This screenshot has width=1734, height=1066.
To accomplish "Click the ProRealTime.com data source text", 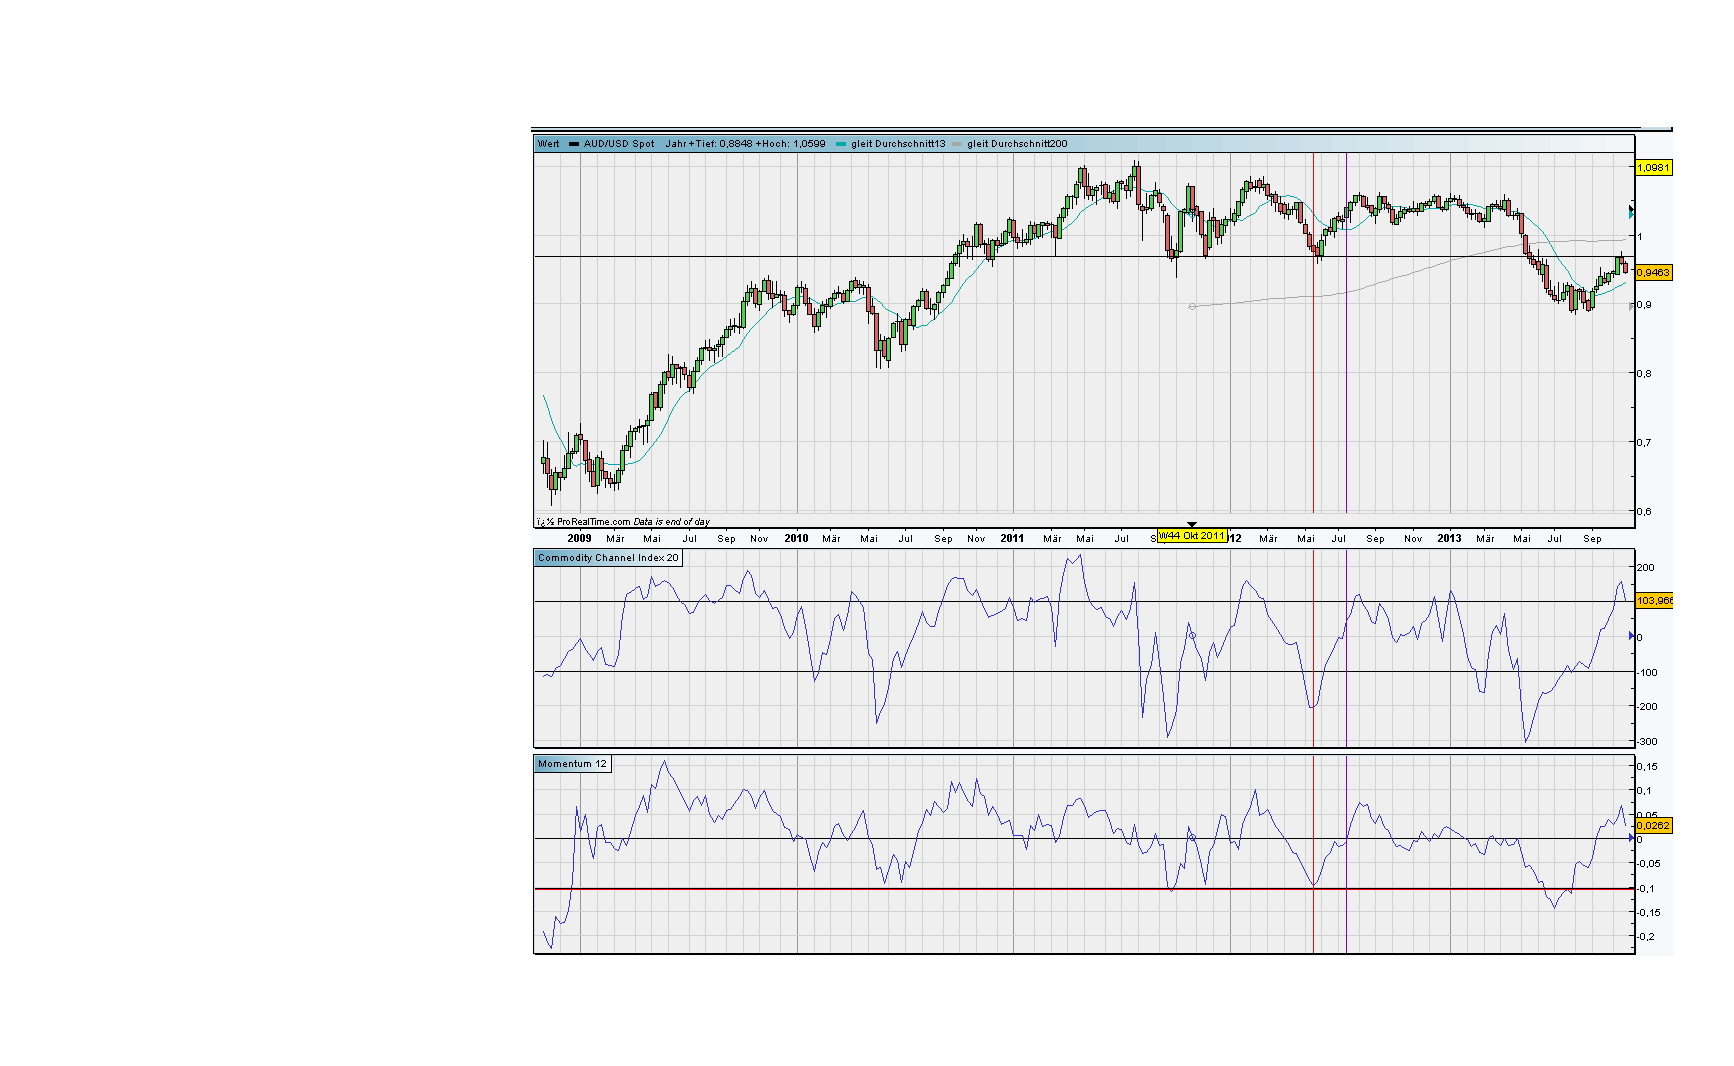I will [x=594, y=521].
